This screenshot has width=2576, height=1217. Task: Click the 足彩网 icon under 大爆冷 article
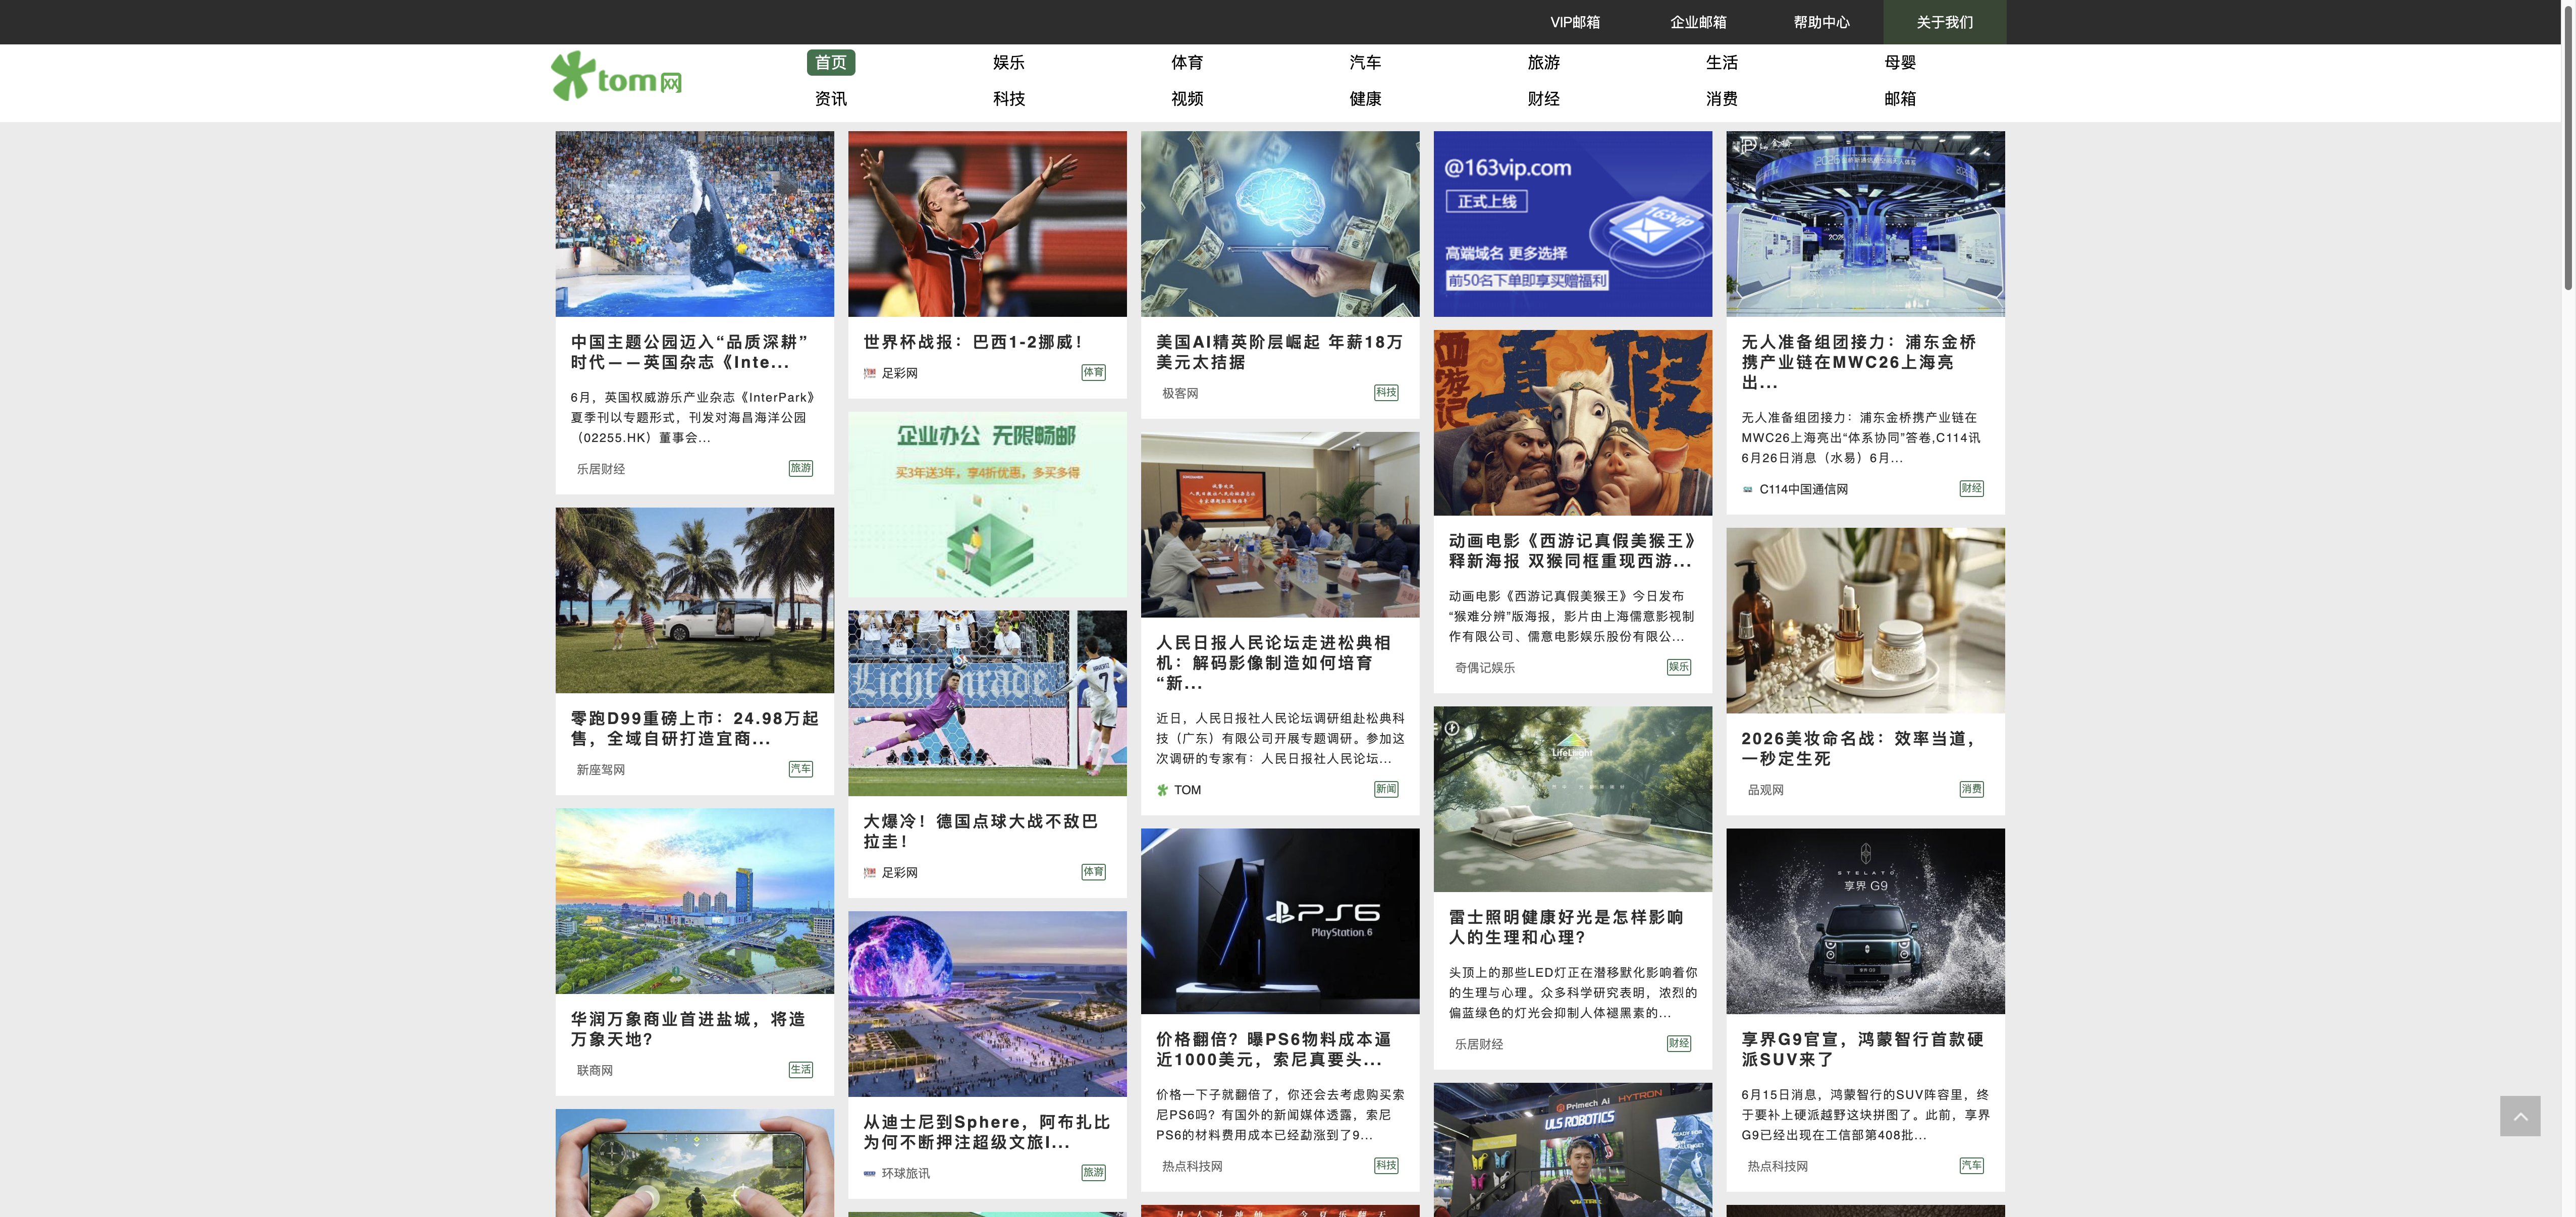coord(869,873)
